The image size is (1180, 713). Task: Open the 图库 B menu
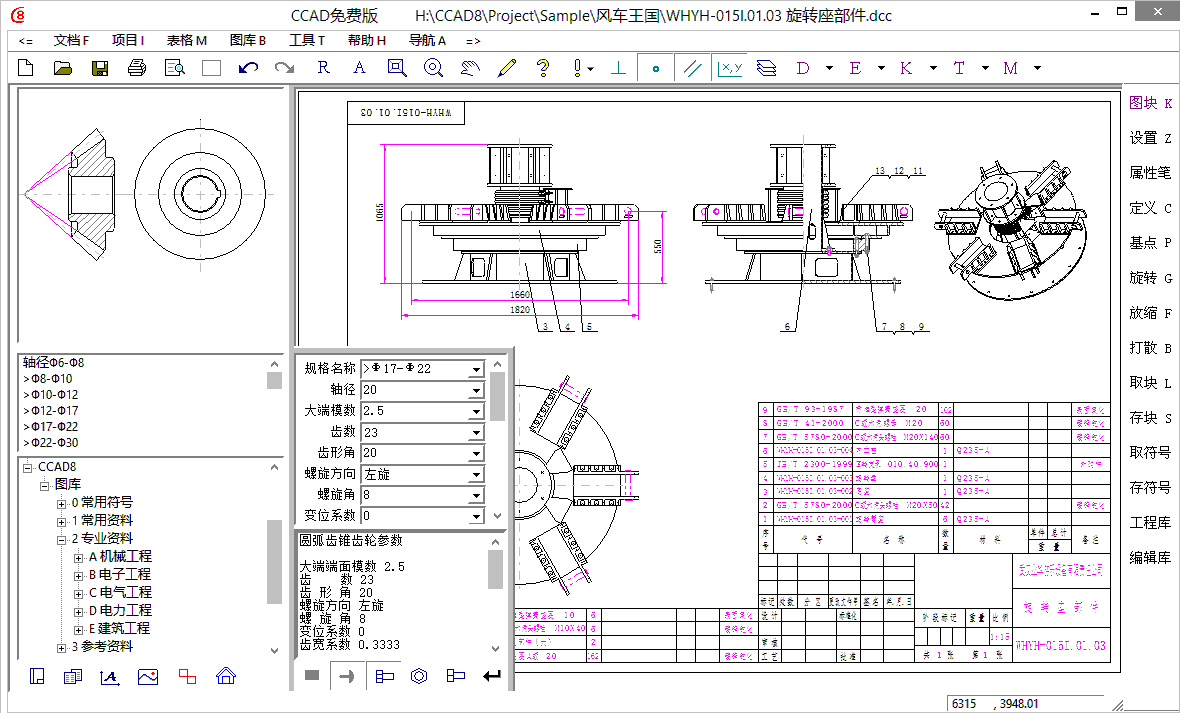pyautogui.click(x=247, y=41)
